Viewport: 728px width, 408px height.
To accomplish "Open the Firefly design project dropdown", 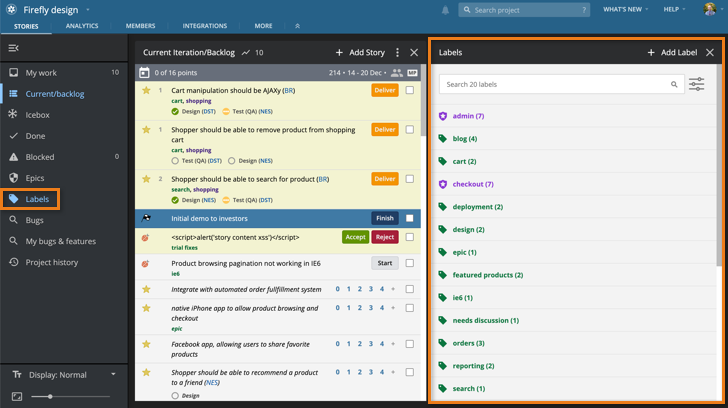I will [88, 10].
